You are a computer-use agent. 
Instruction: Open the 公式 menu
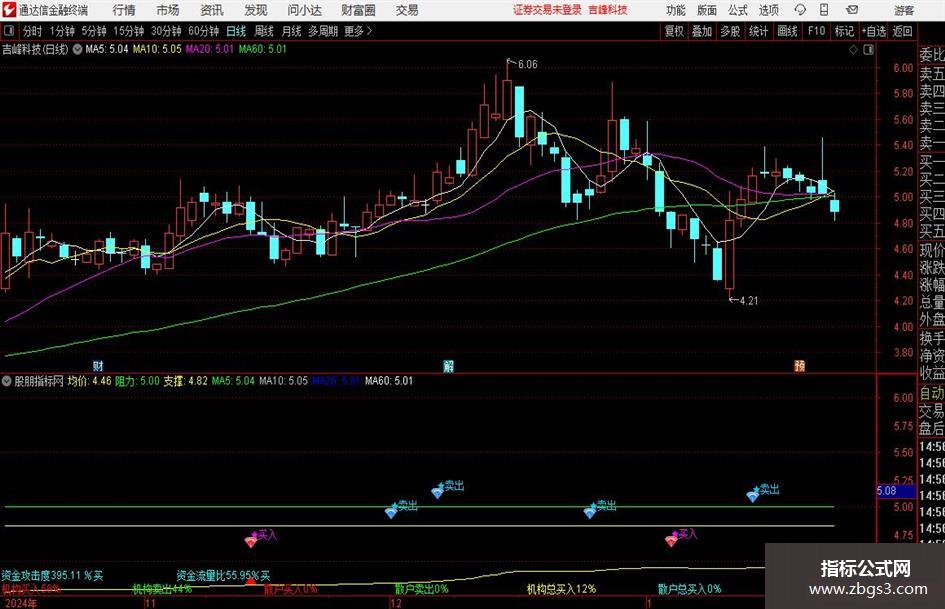pyautogui.click(x=738, y=10)
